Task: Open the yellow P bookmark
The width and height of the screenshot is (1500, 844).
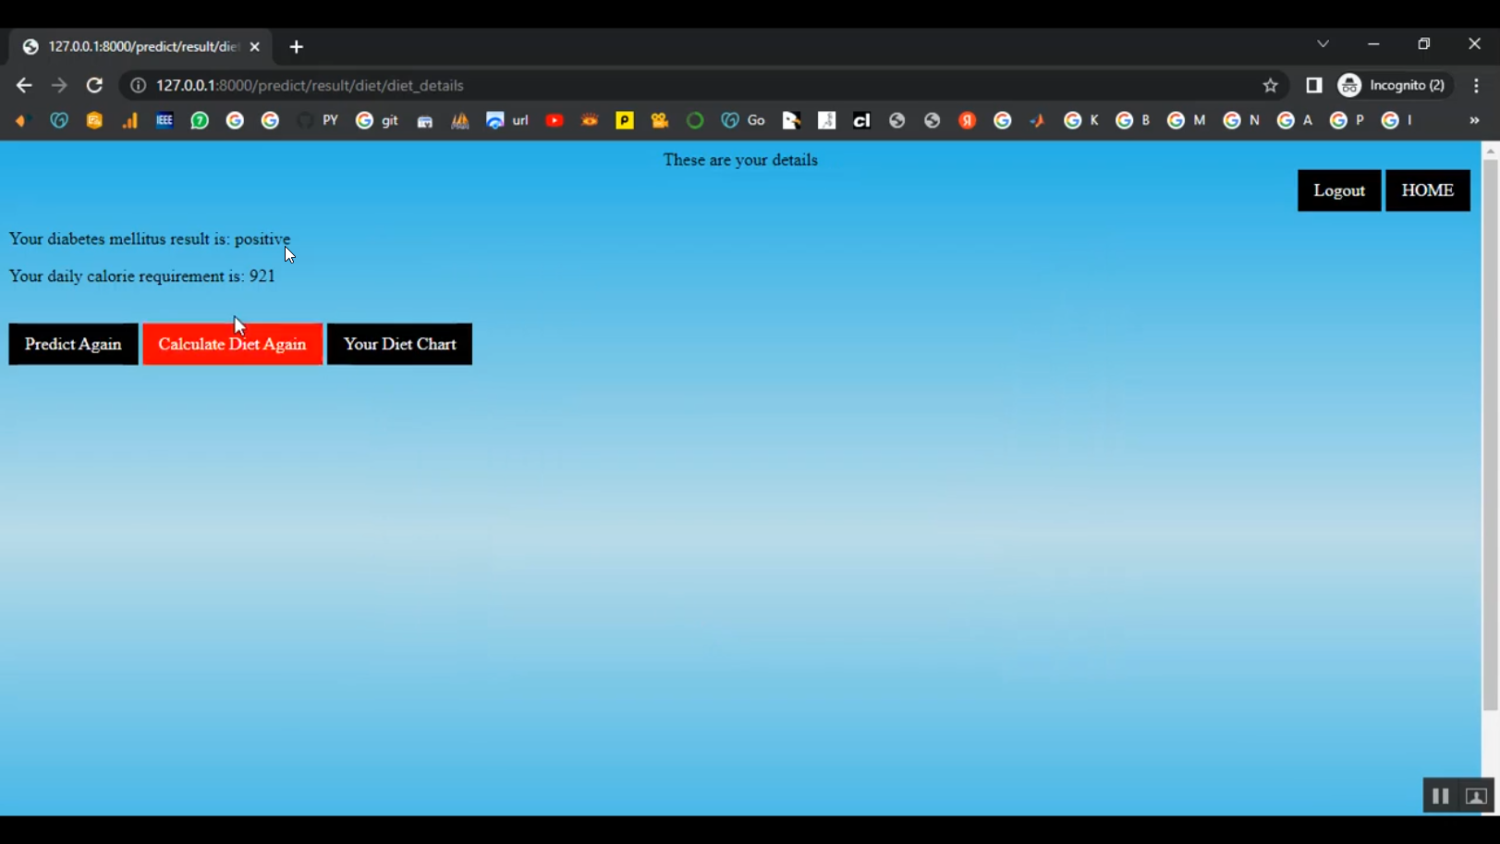Action: coord(625,121)
